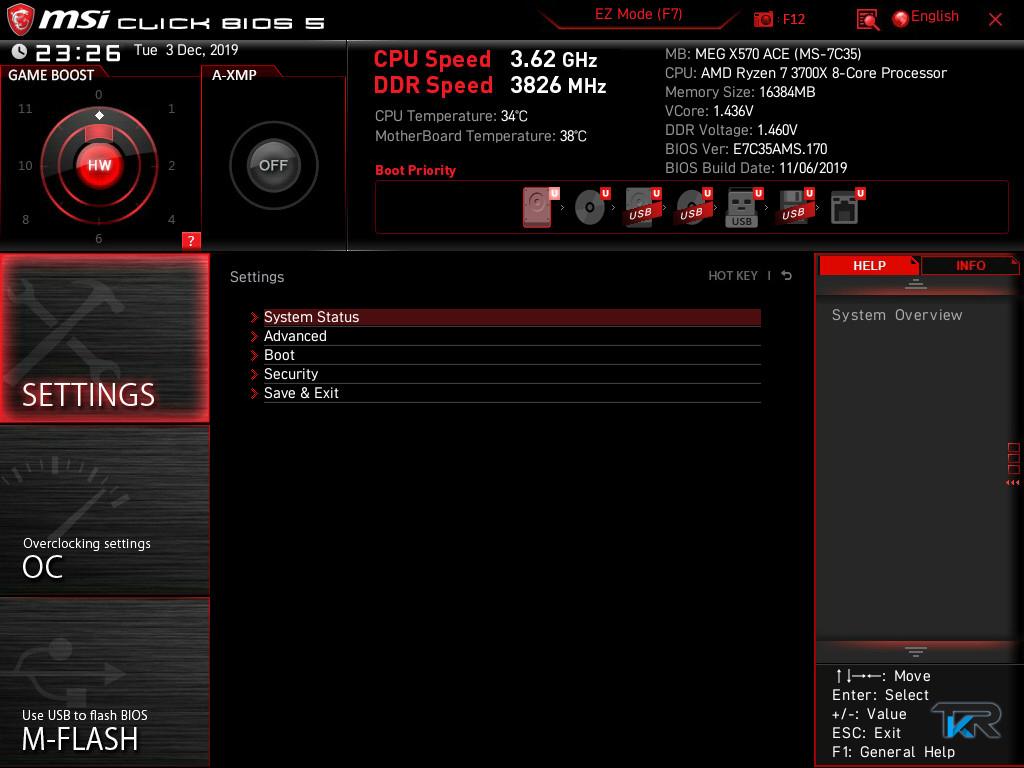Collapse the help panel with side arrows
Screen dimensions: 1024x768
pyautogui.click(x=1013, y=483)
